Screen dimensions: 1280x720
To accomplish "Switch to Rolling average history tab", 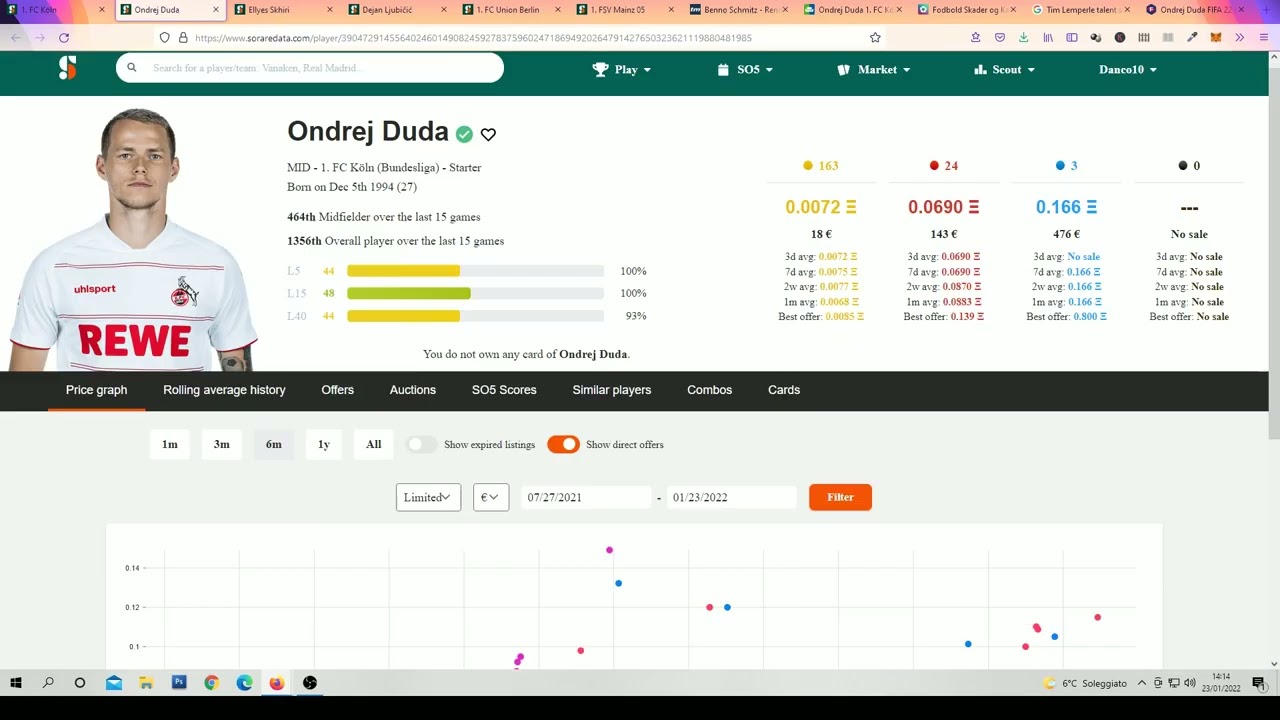I will pyautogui.click(x=224, y=390).
